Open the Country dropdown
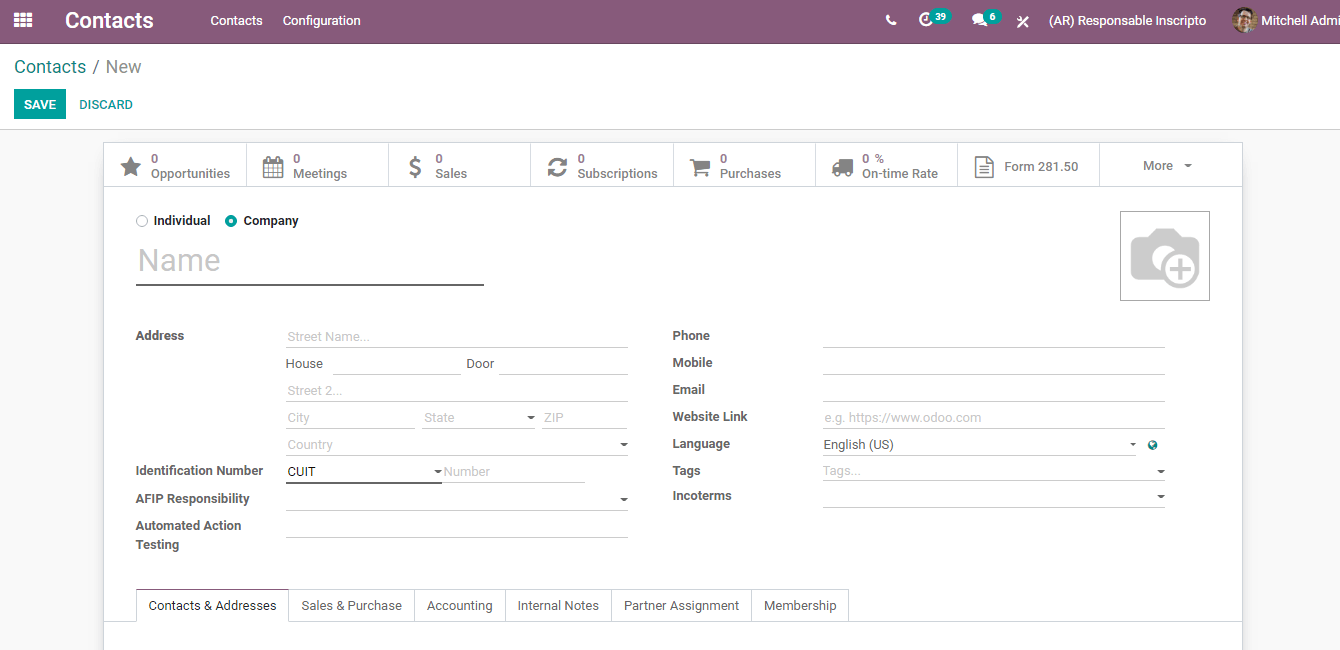The width and height of the screenshot is (1340, 650). coord(623,445)
